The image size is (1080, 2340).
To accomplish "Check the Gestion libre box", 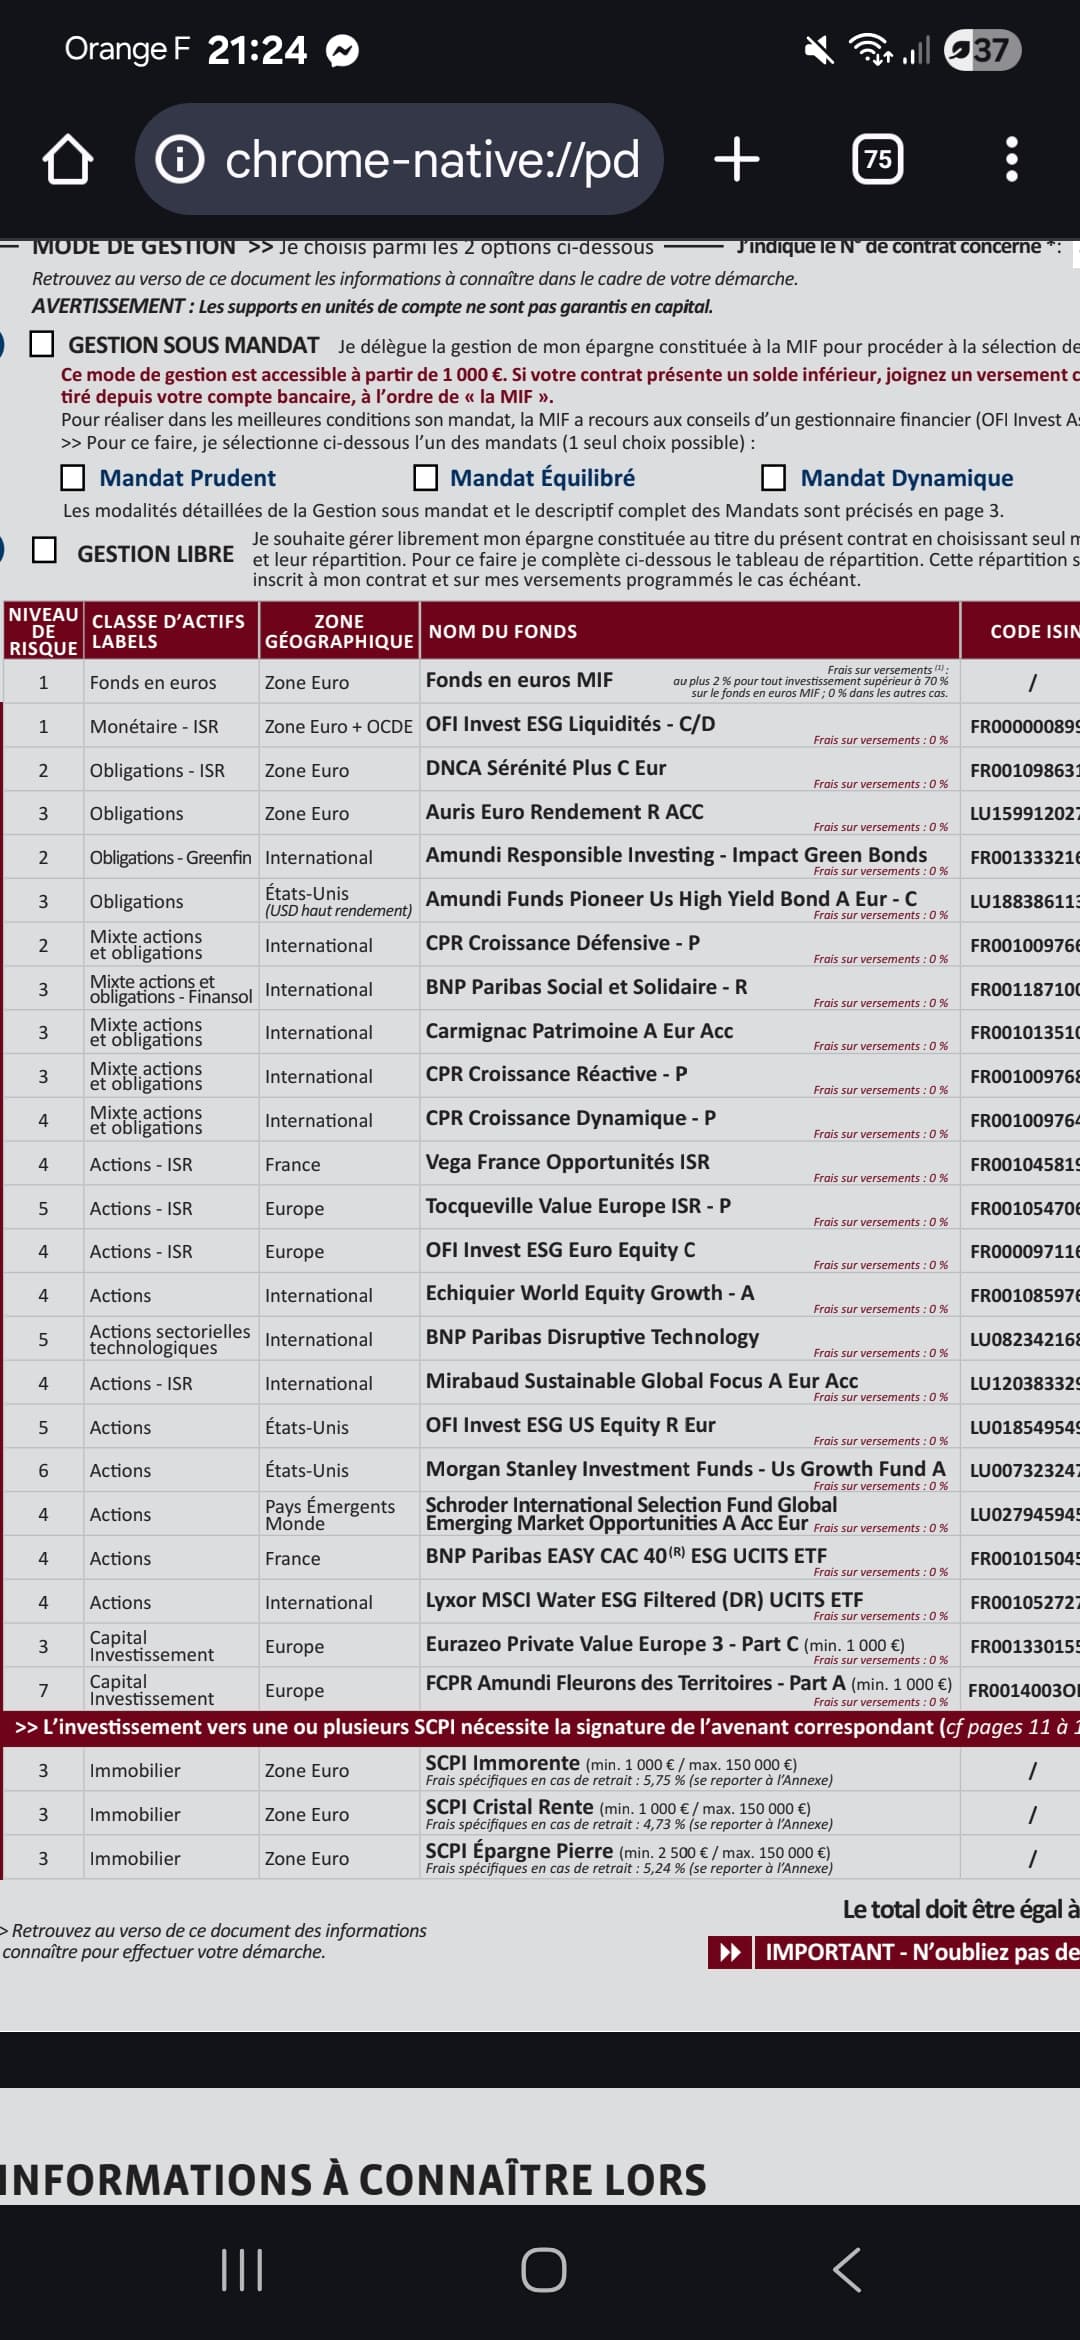I will 44,550.
